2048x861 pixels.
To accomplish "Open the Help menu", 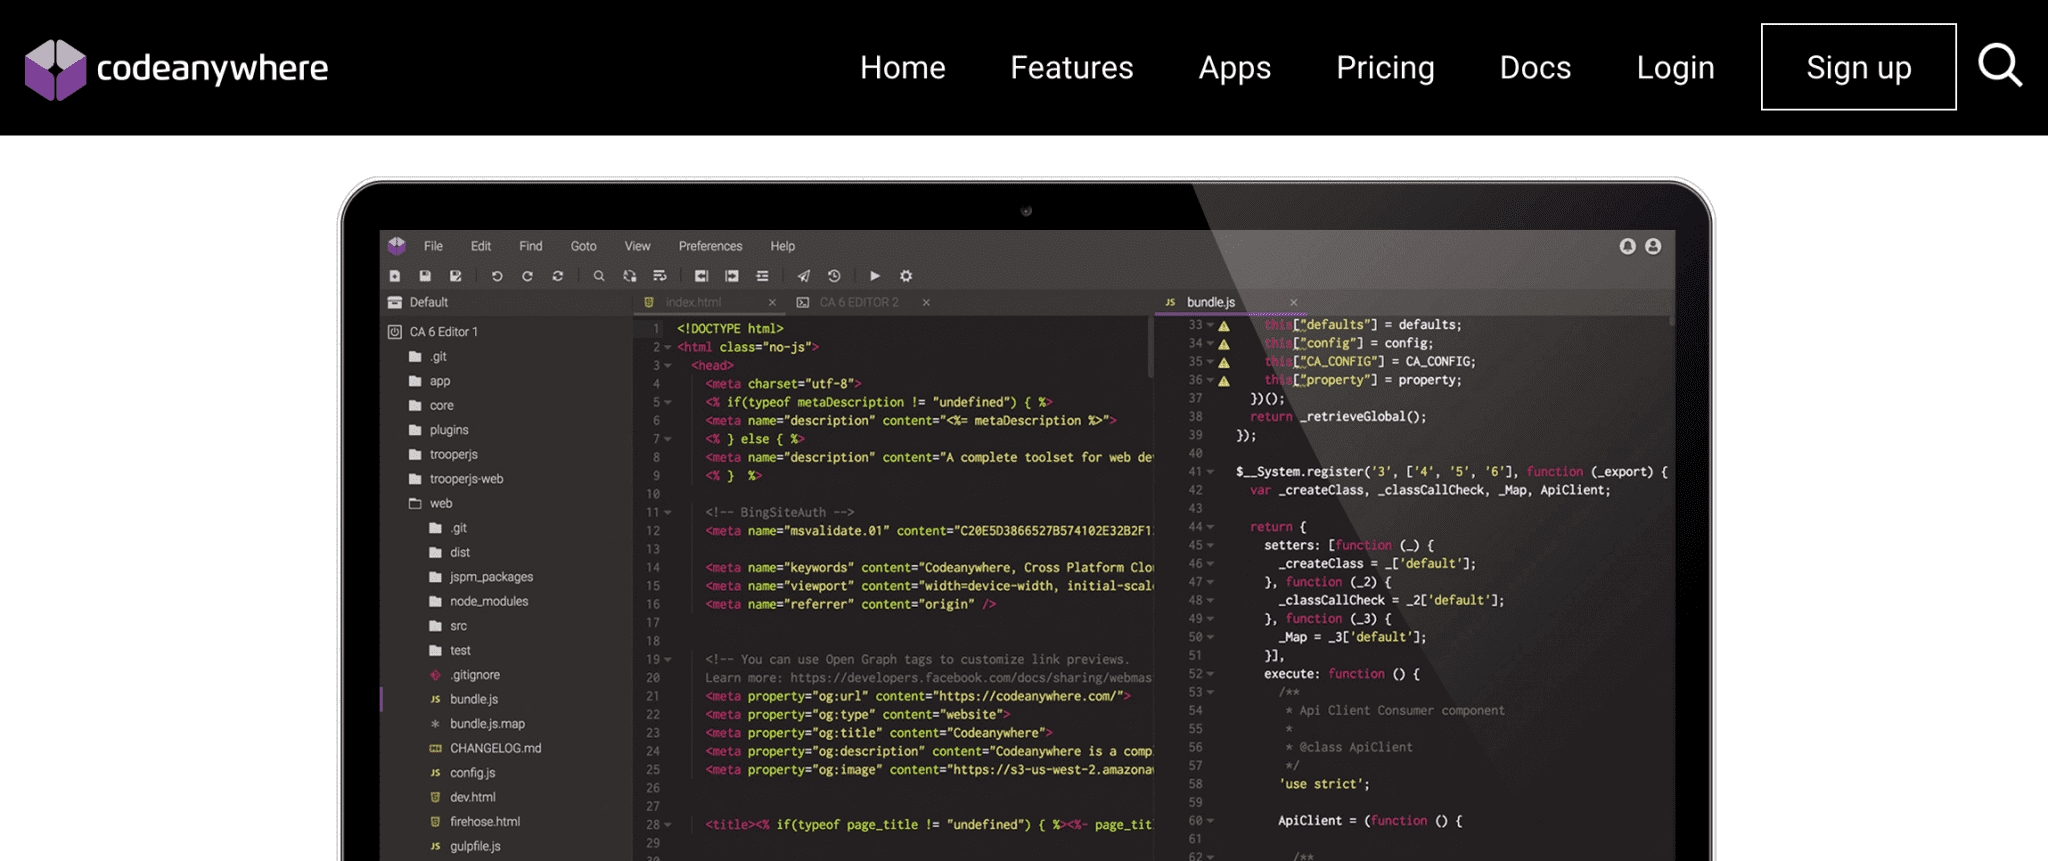I will [783, 246].
